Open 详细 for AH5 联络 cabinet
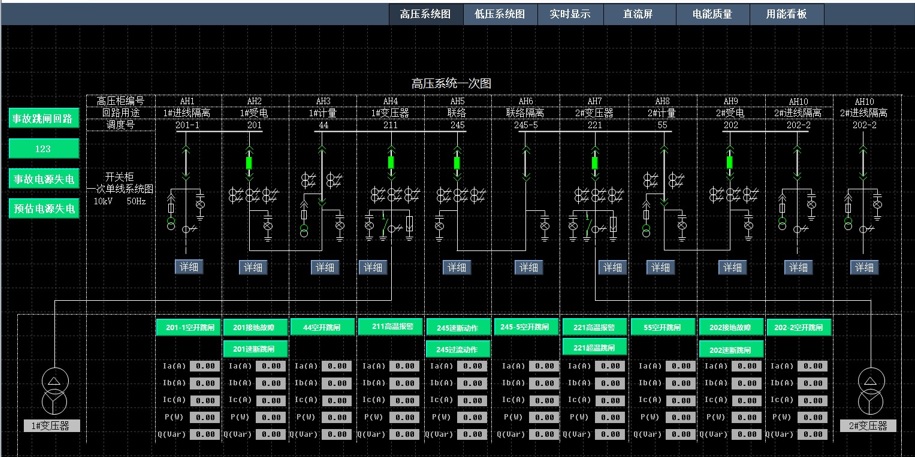This screenshot has height=457, width=915. [457, 267]
